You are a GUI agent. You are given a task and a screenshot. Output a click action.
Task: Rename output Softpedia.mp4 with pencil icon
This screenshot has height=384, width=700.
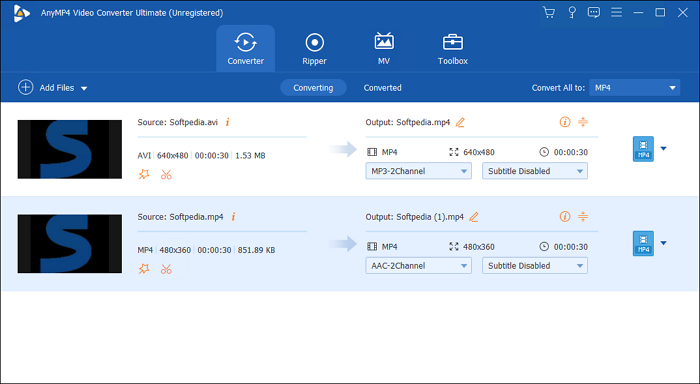460,122
